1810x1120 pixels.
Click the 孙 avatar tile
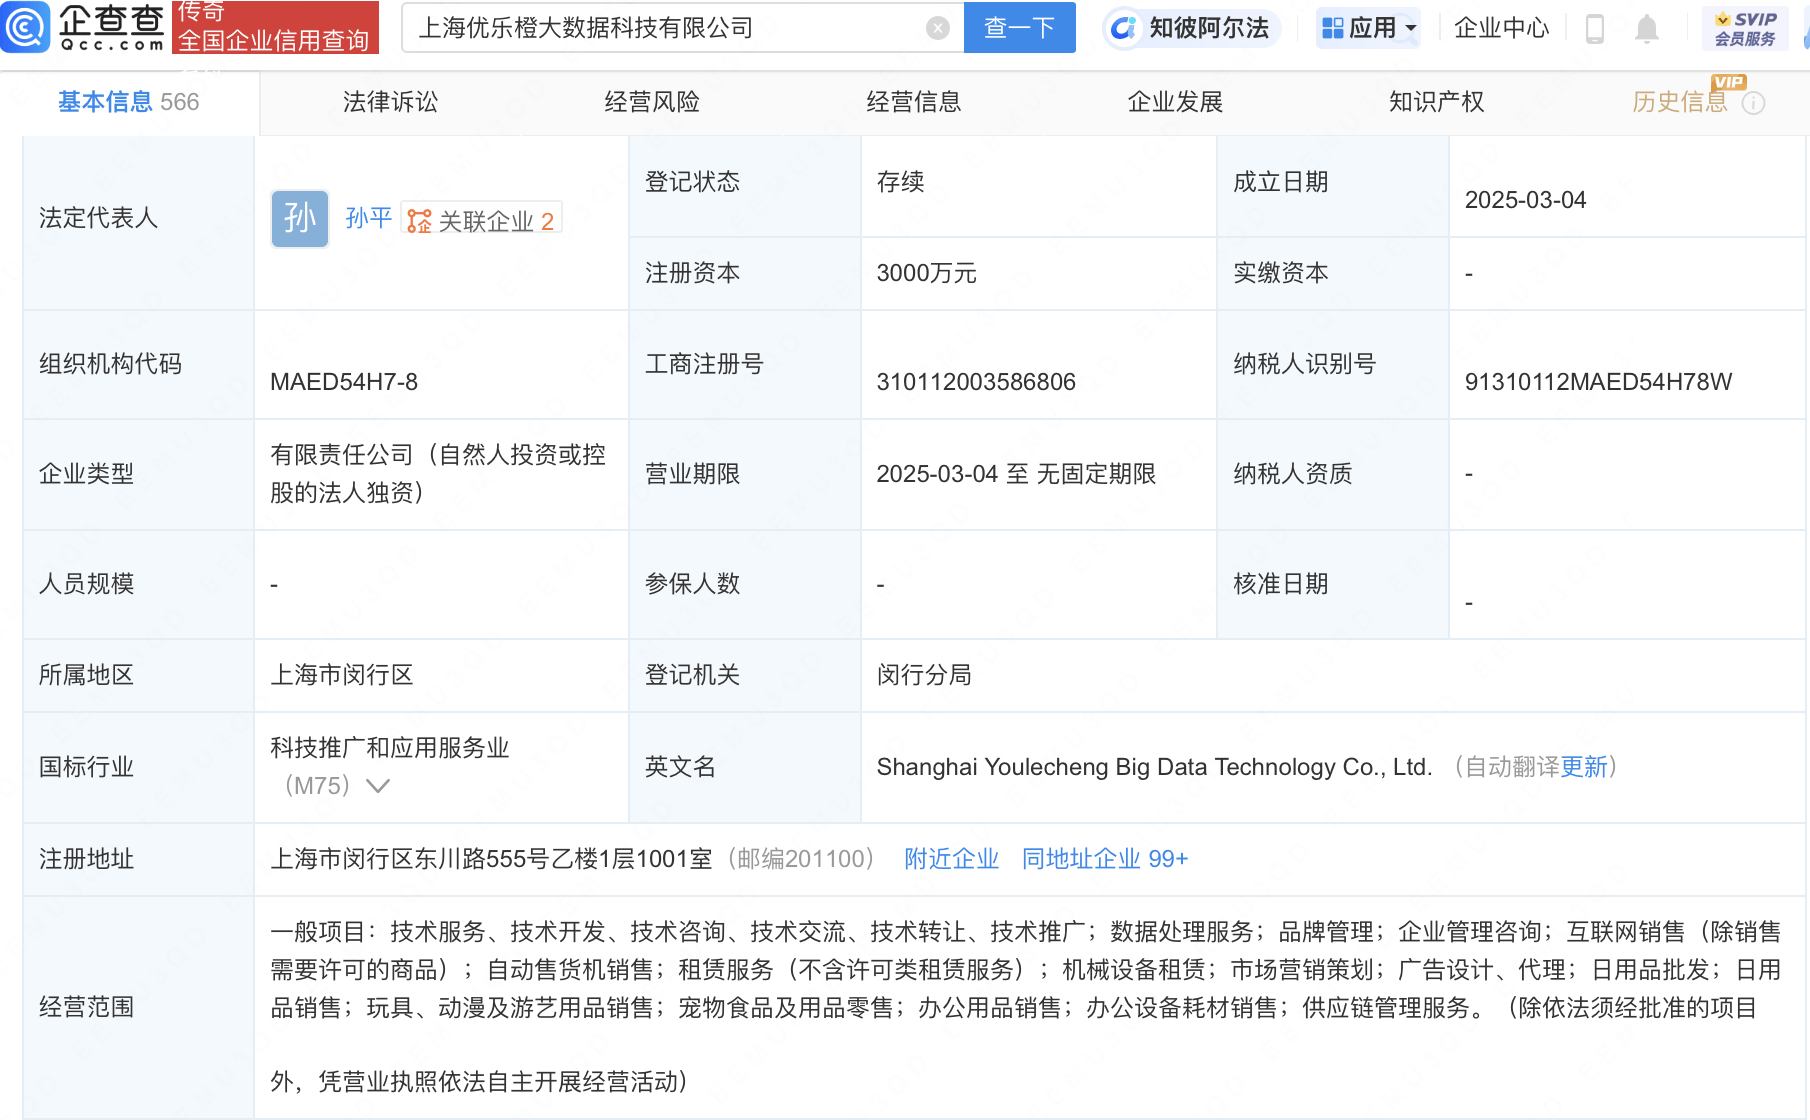300,218
